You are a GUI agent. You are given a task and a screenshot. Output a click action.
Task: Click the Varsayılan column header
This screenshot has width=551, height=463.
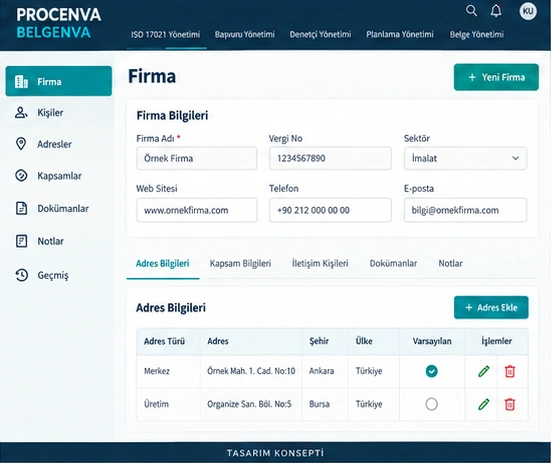tap(432, 341)
